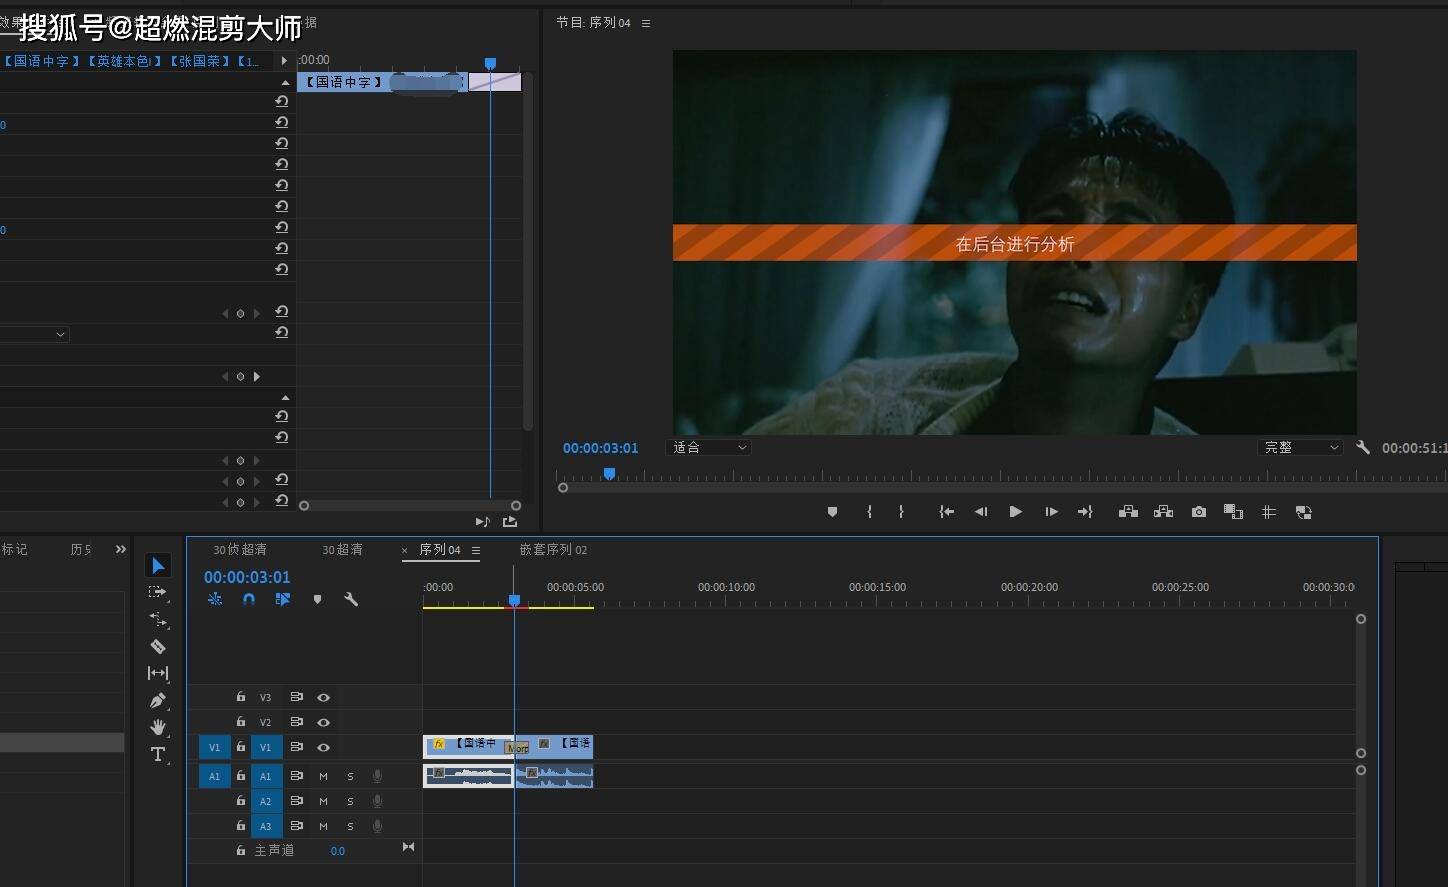Toggle lock on track V3
1448x887 pixels.
241,697
